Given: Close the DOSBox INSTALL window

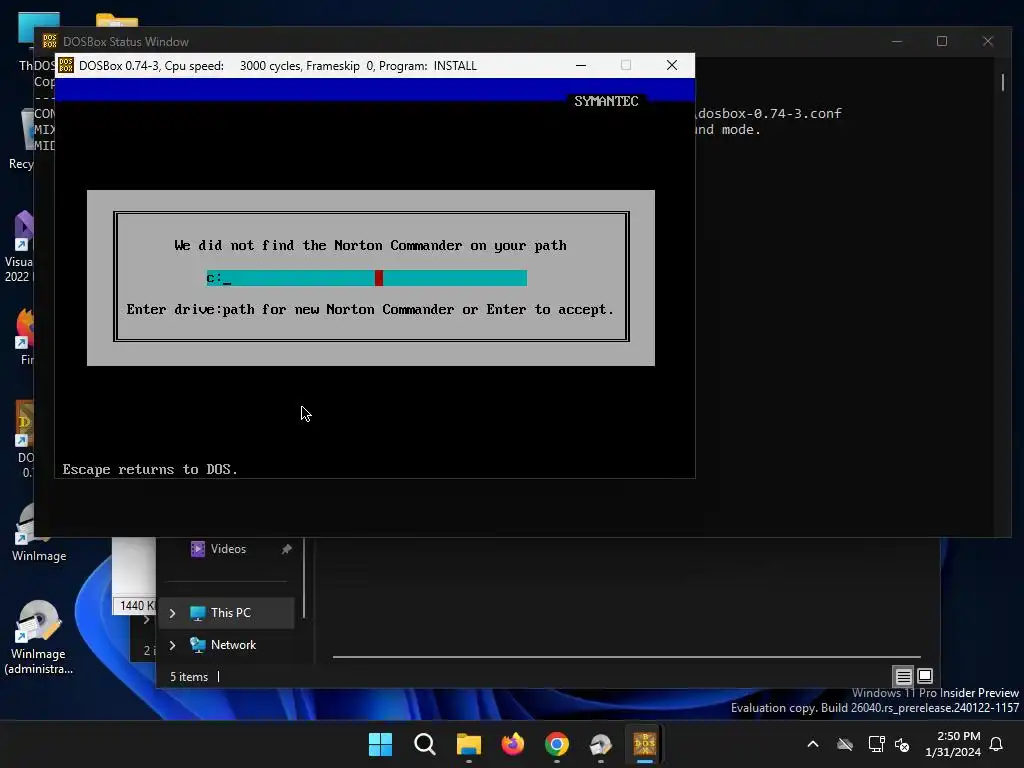Looking at the screenshot, I should point(671,65).
